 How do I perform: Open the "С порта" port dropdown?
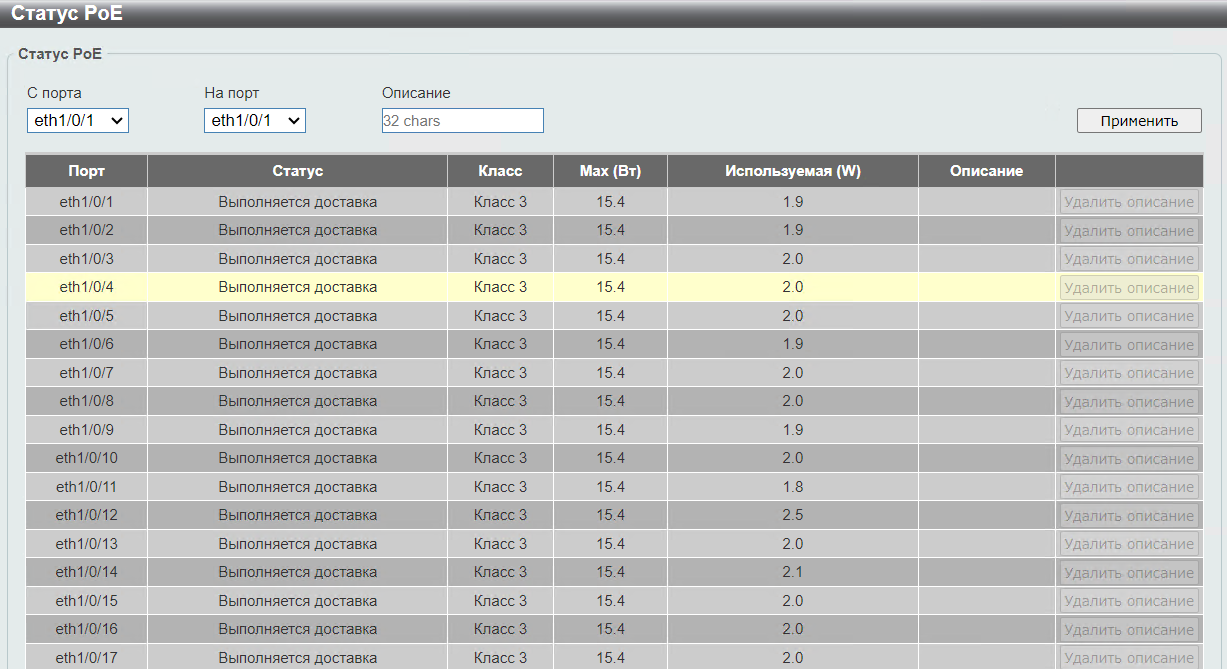(x=78, y=121)
